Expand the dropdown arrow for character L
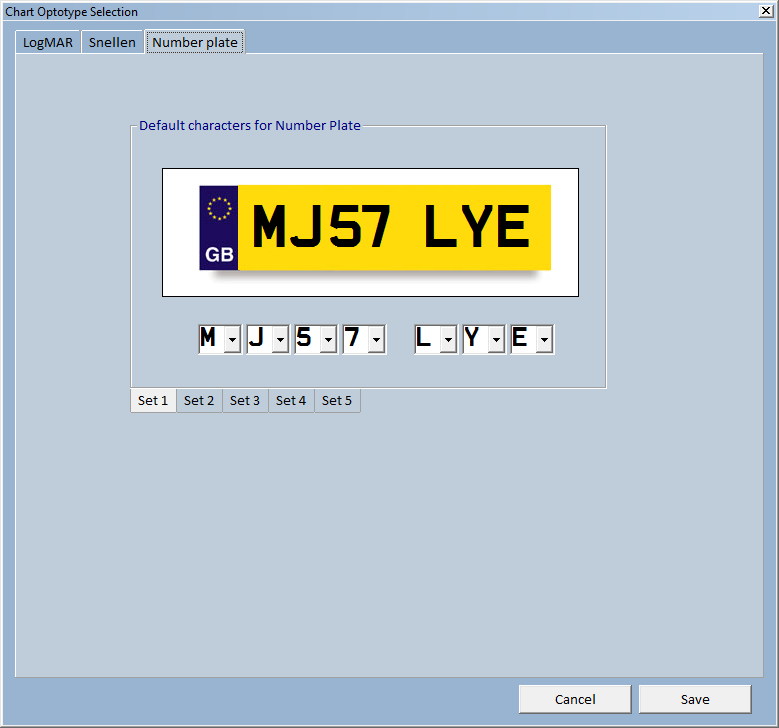 click(449, 339)
